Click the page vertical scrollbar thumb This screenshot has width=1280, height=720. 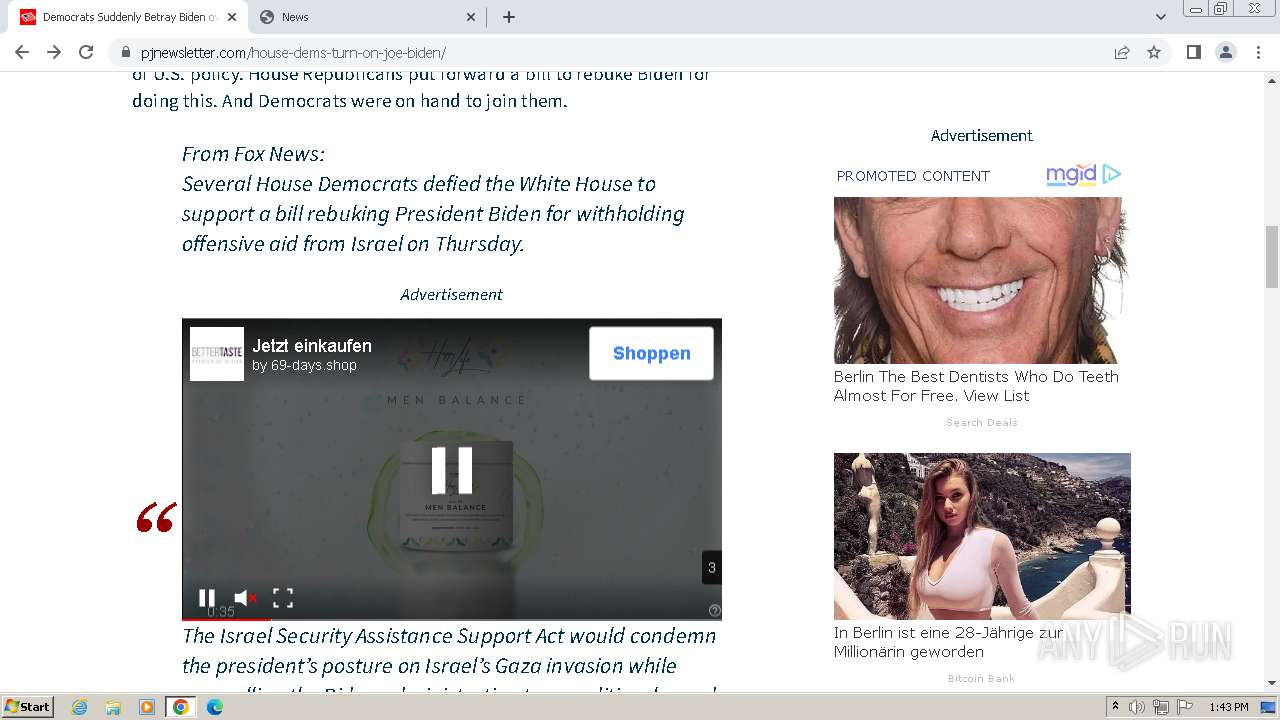[x=1272, y=256]
